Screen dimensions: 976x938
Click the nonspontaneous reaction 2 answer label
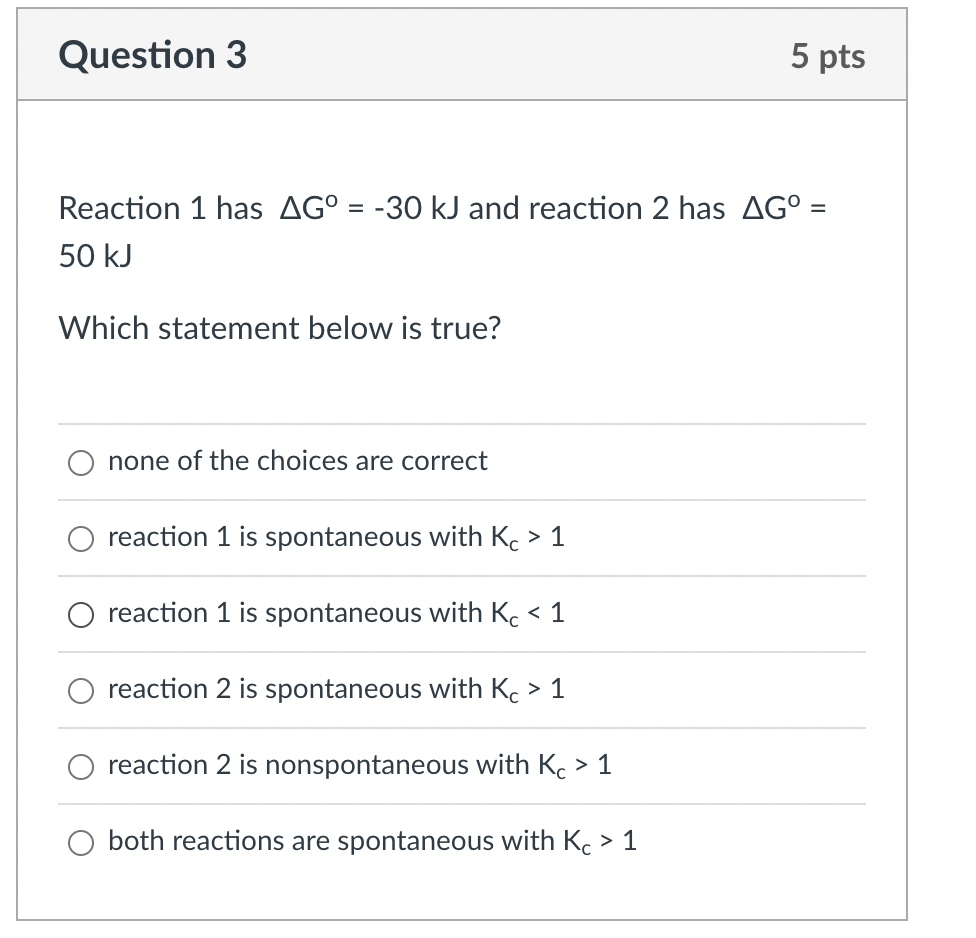click(362, 766)
